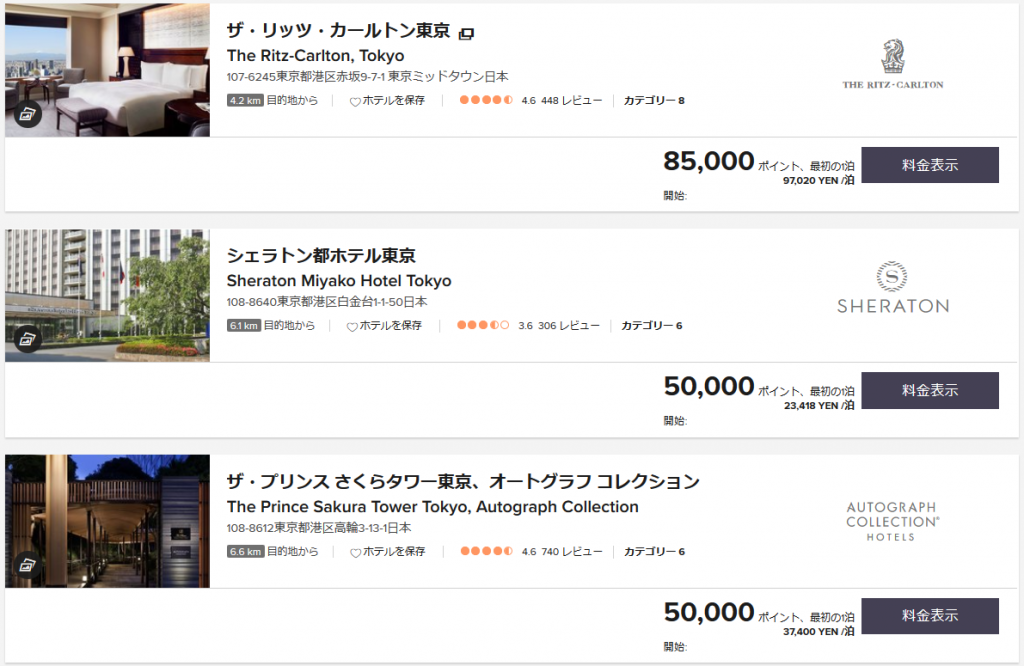Open The Prince Sakura Tower Tokyo title
This screenshot has width=1024, height=666.
tap(432, 507)
